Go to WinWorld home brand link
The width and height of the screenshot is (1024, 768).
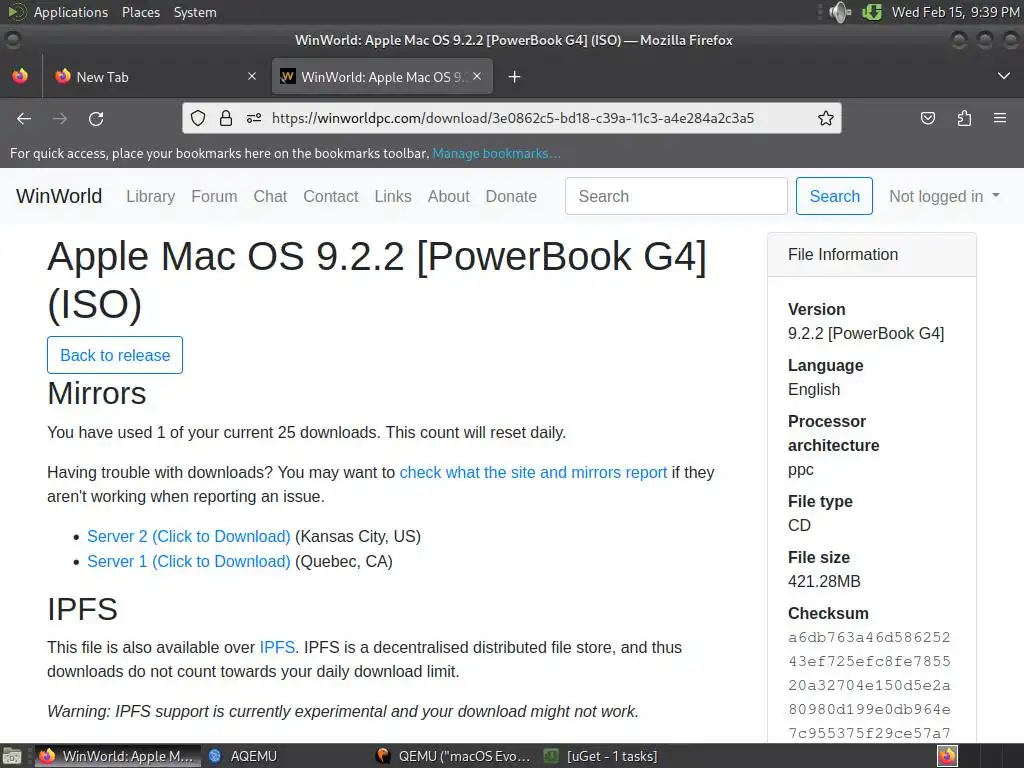coord(59,196)
